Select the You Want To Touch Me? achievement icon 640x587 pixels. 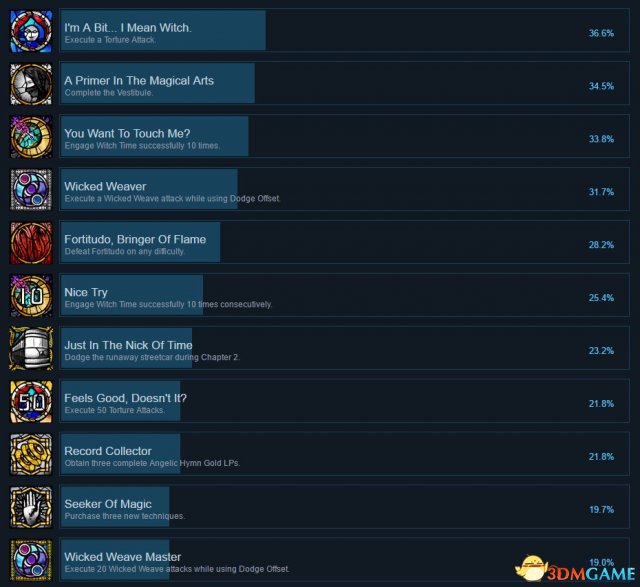[x=31, y=137]
